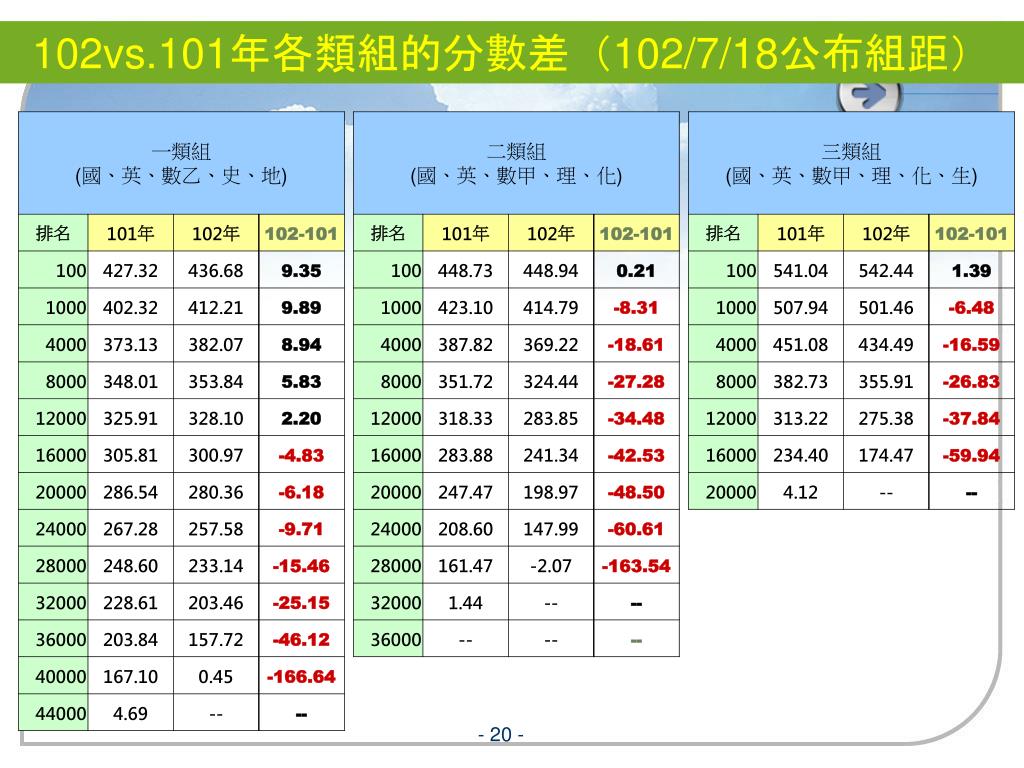This screenshot has height=768, width=1024.
Task: Select cell '4.12' in group three table
Action: pyautogui.click(x=801, y=492)
